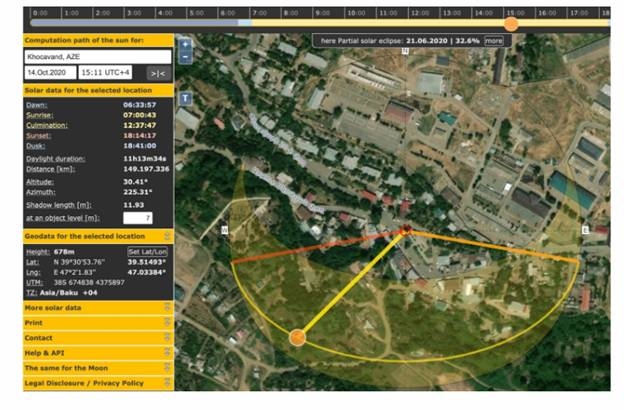Click the more button for solar eclipse
The width and height of the screenshot is (624, 410).
click(494, 41)
